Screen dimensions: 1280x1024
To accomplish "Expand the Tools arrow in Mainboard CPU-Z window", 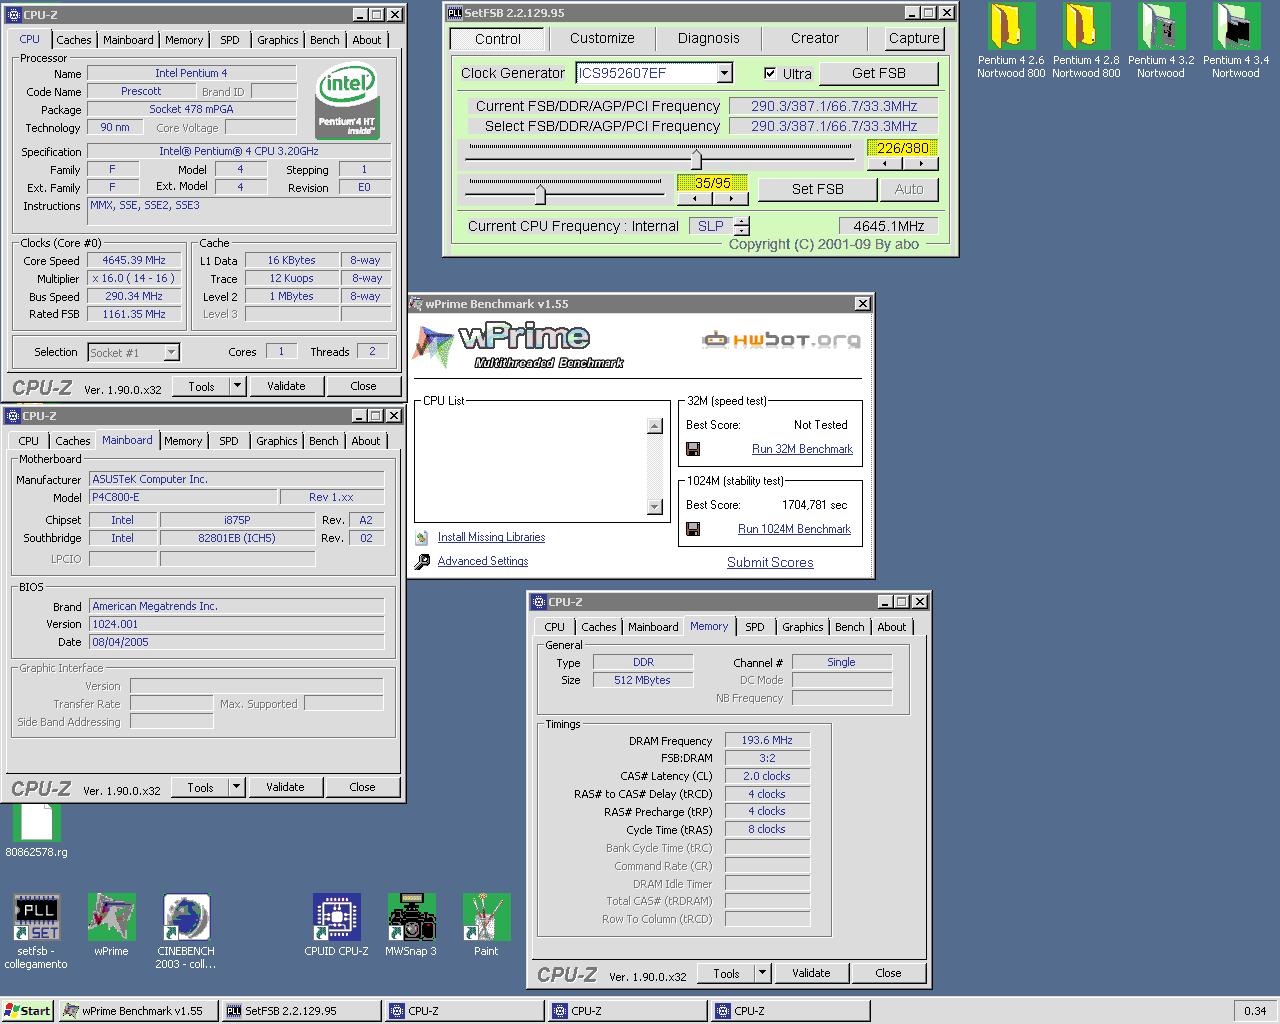I will [x=236, y=787].
